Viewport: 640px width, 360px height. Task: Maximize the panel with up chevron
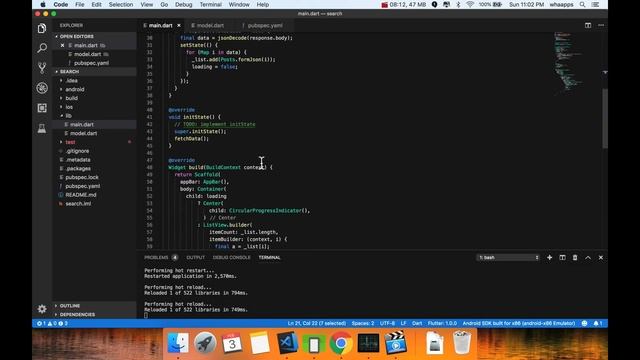(x=588, y=258)
